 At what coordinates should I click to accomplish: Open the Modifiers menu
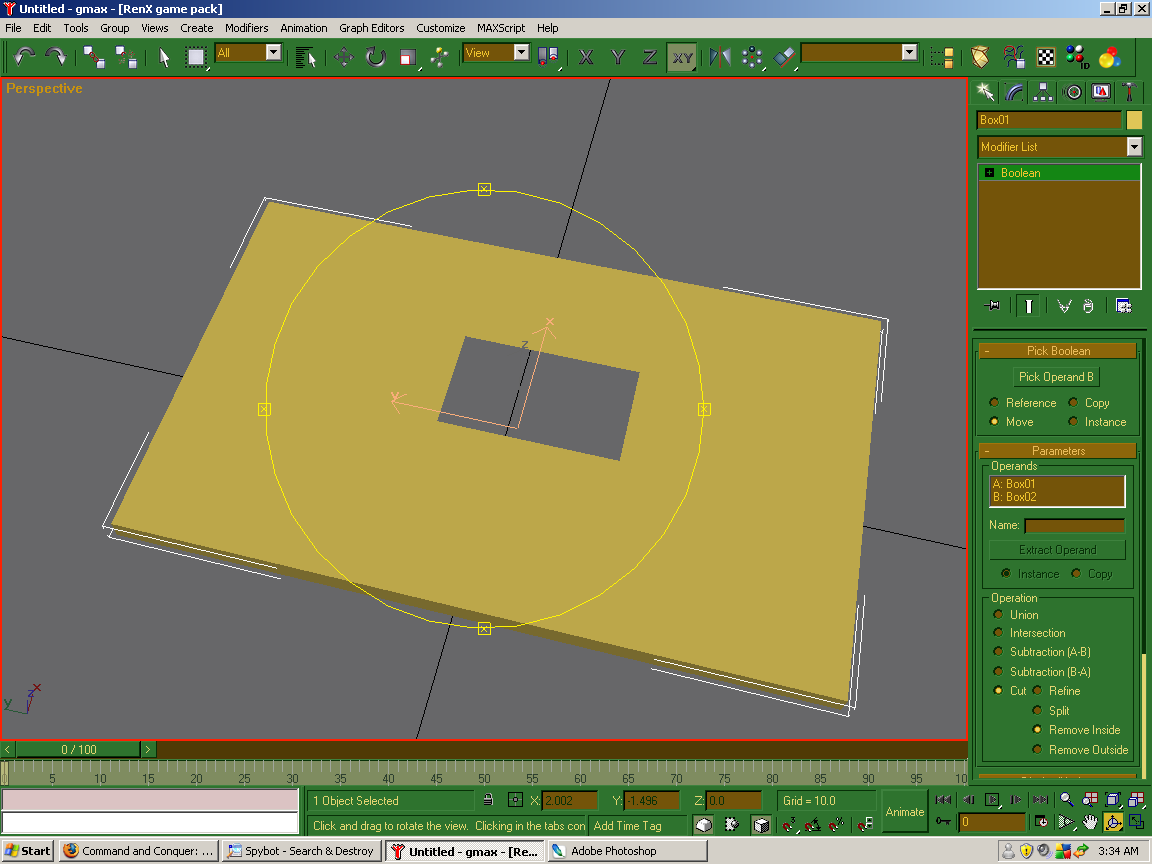pos(246,28)
